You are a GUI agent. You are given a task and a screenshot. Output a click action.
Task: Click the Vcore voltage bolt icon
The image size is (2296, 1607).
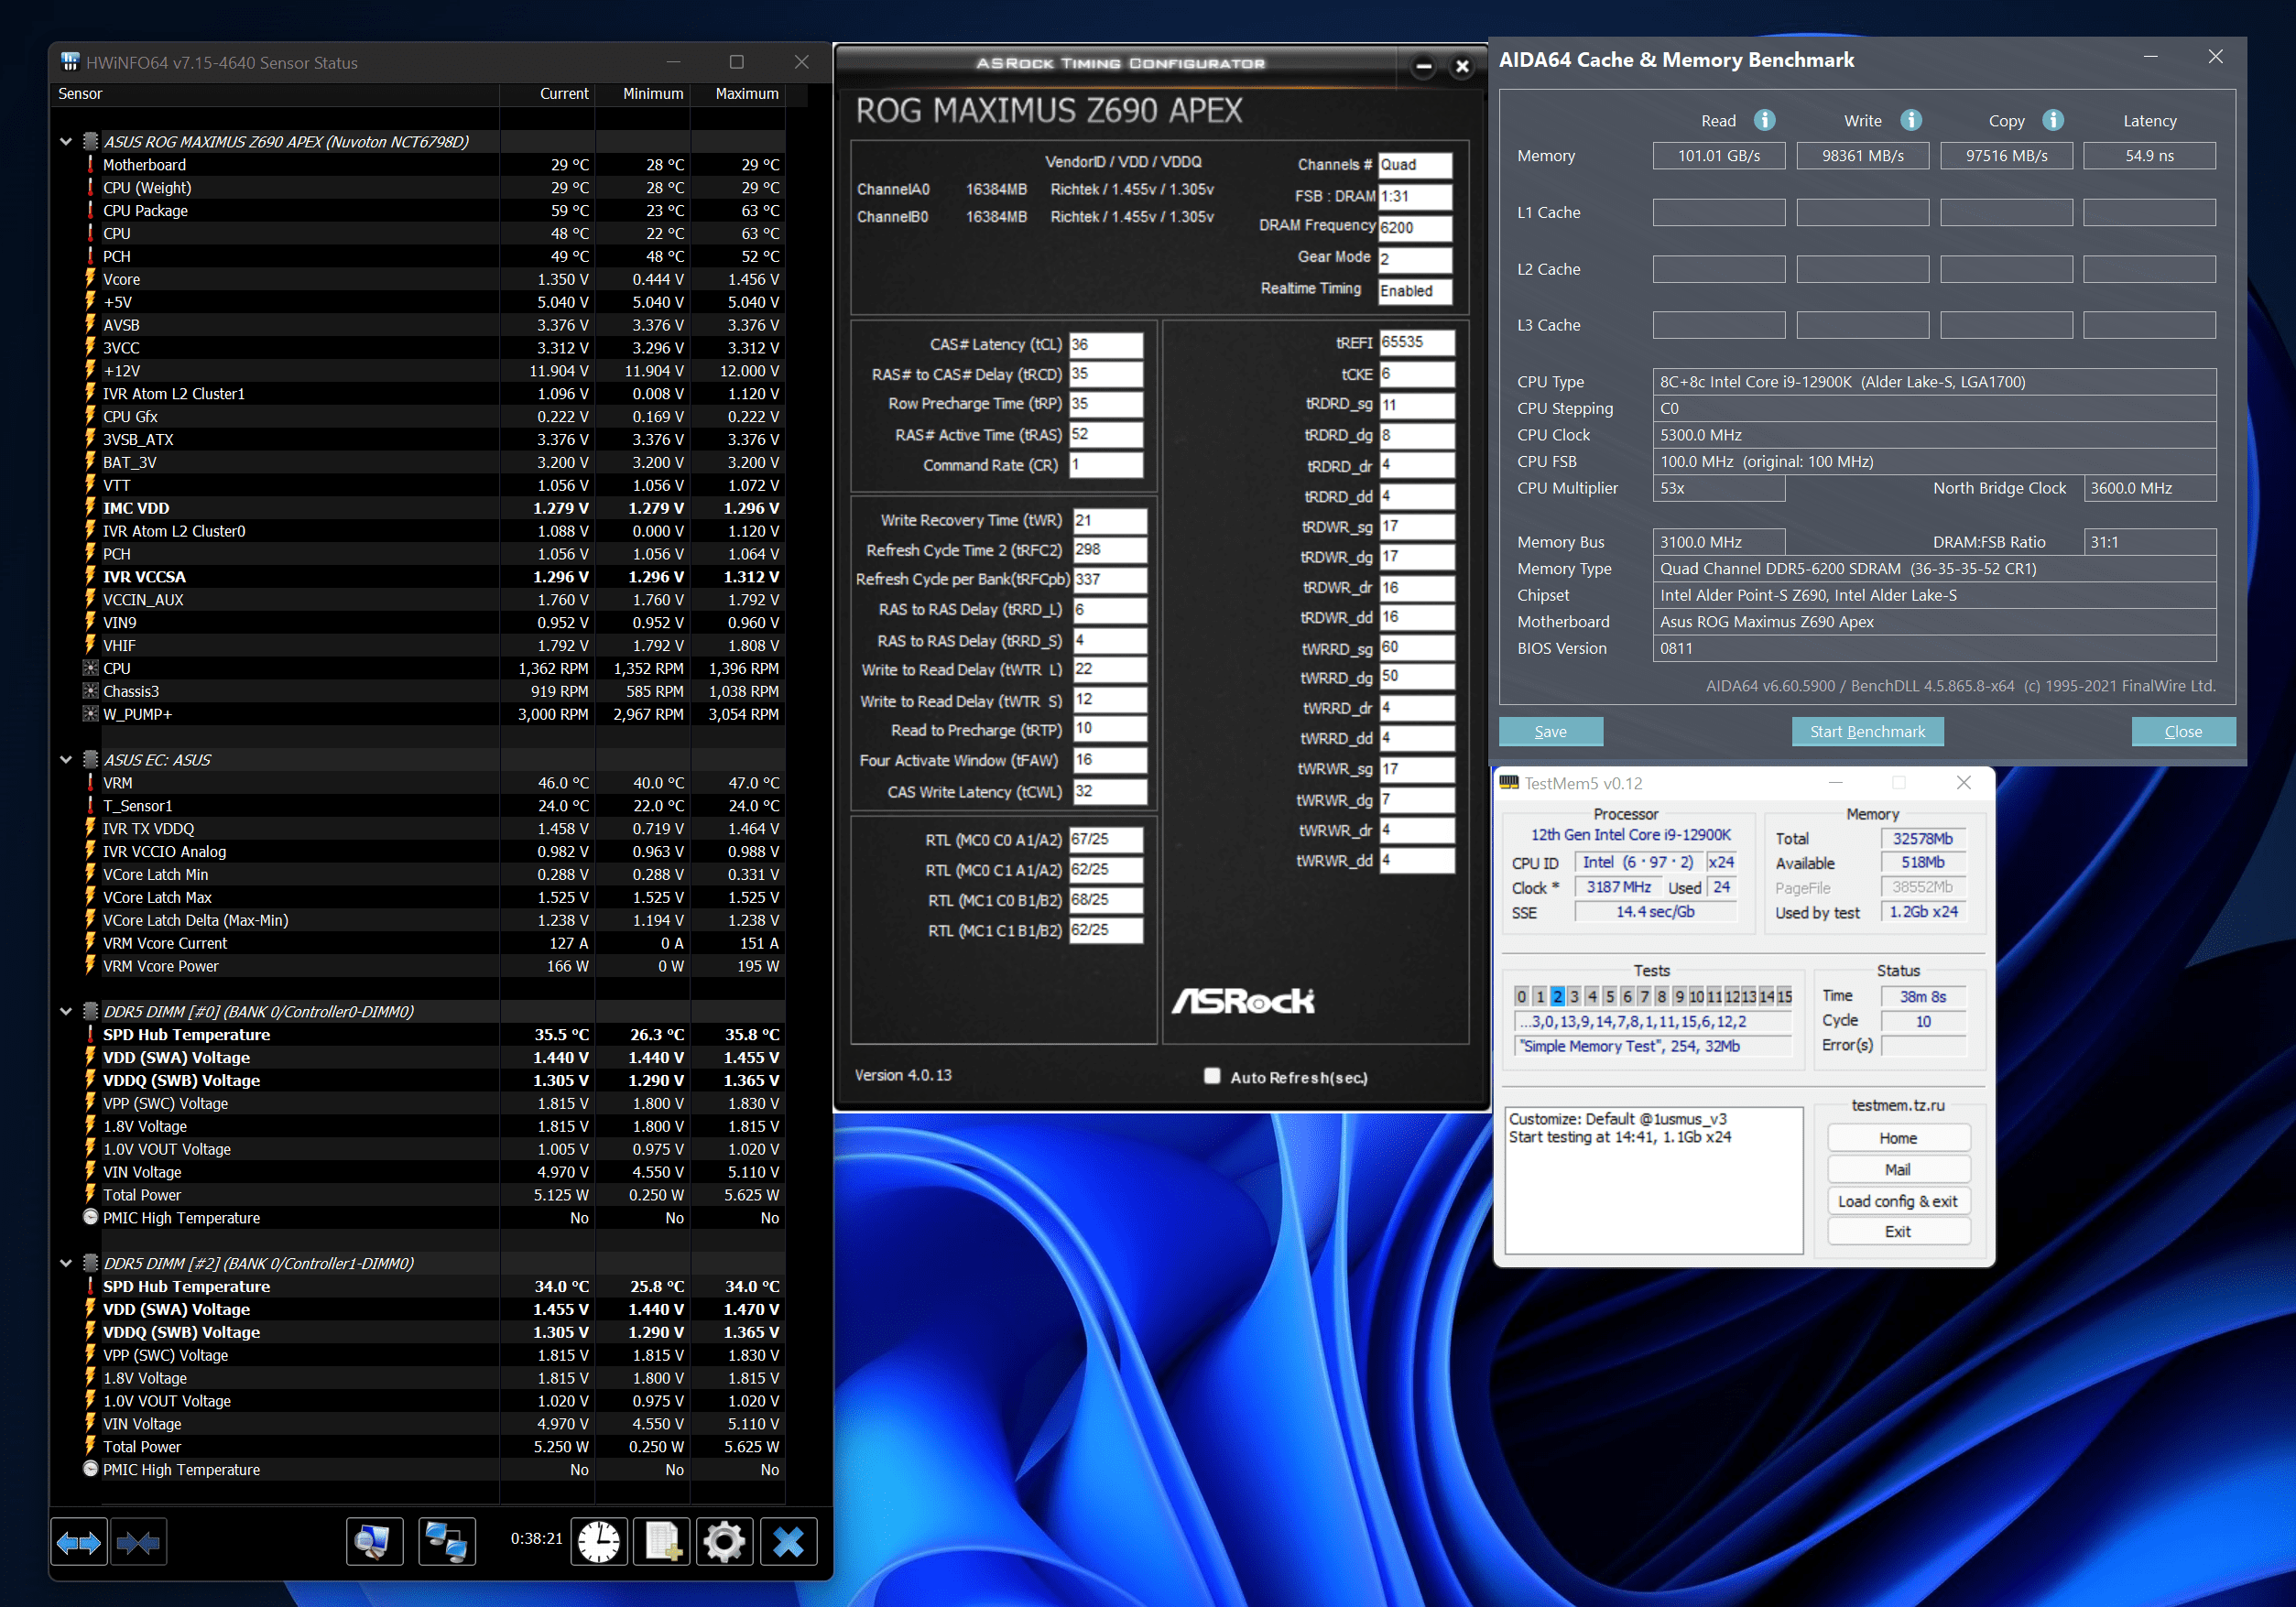(90, 279)
